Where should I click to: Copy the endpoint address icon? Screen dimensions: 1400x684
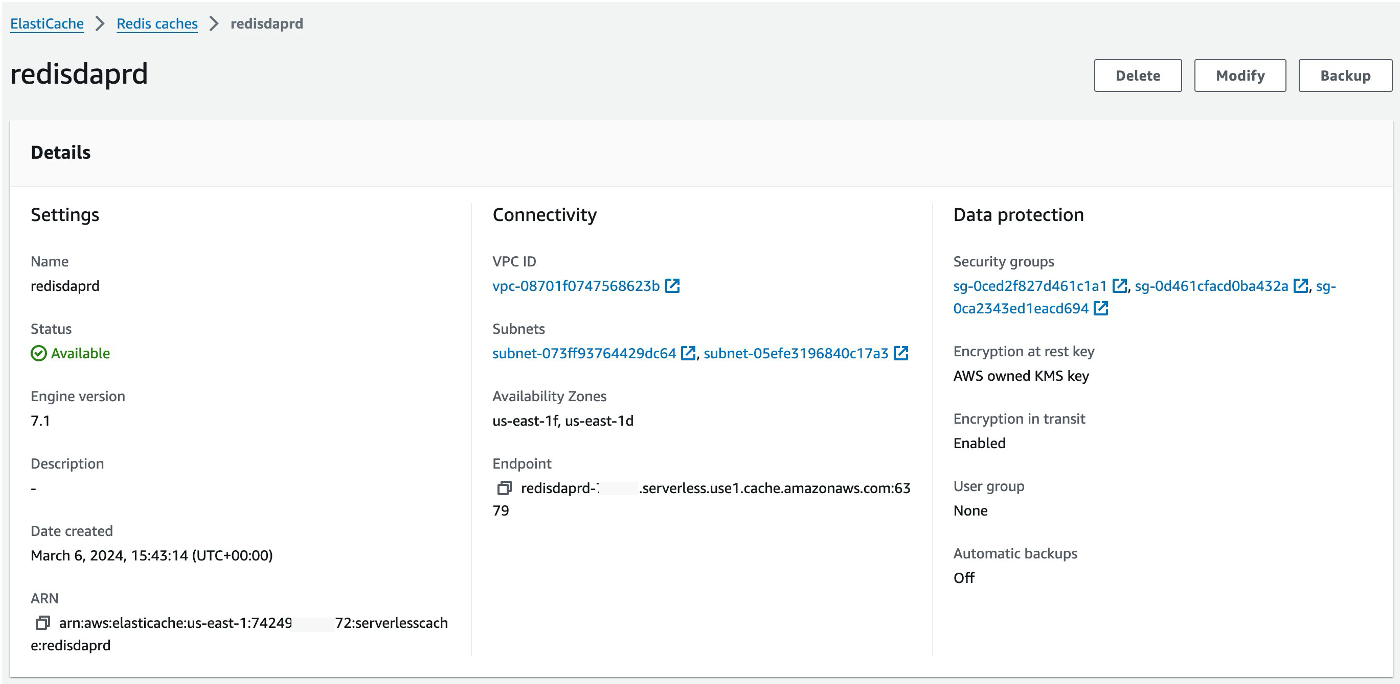click(x=504, y=489)
